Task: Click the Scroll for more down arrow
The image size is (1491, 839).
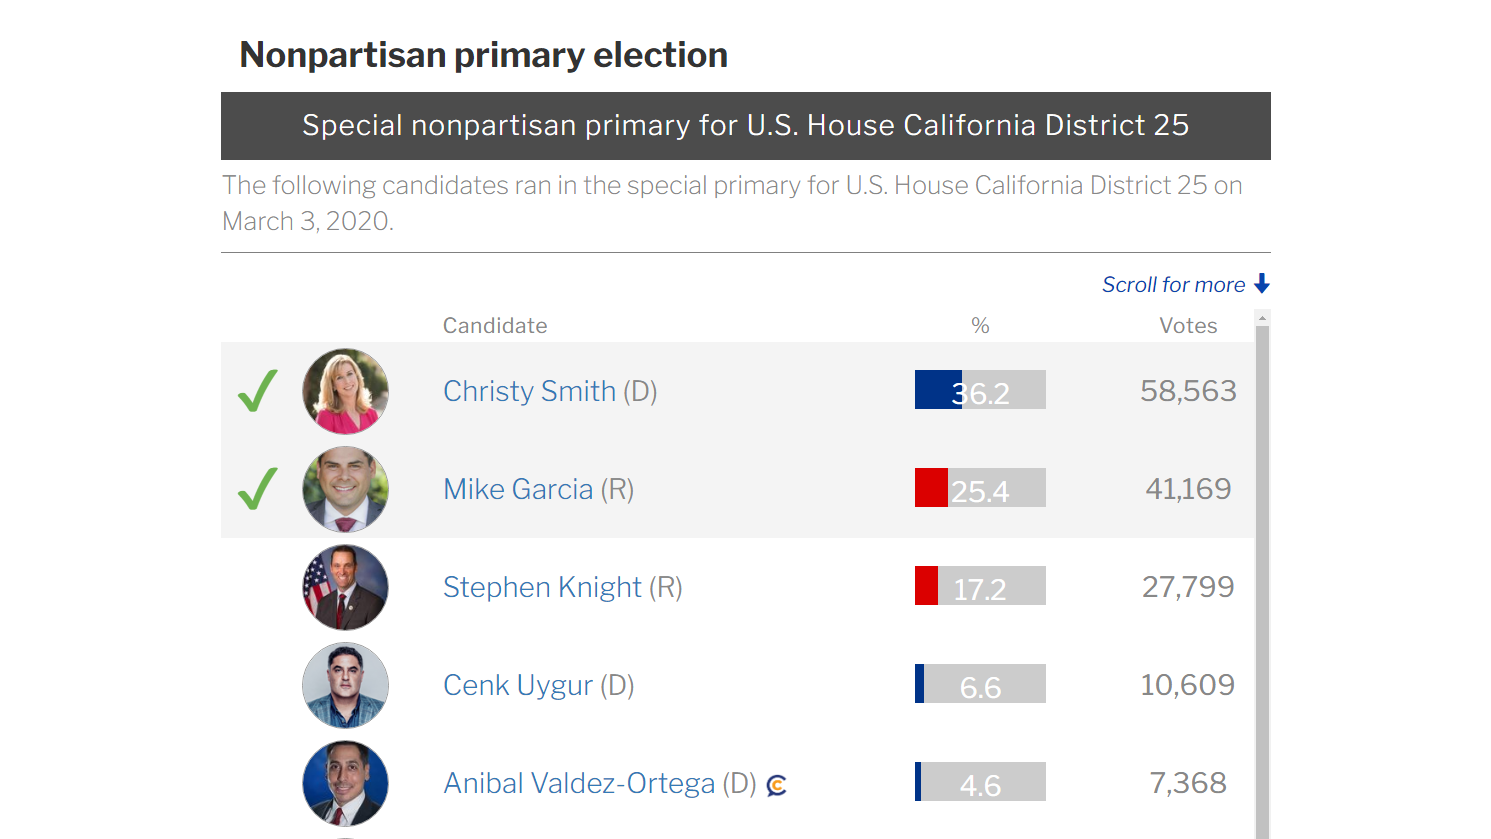Action: click(x=1262, y=284)
